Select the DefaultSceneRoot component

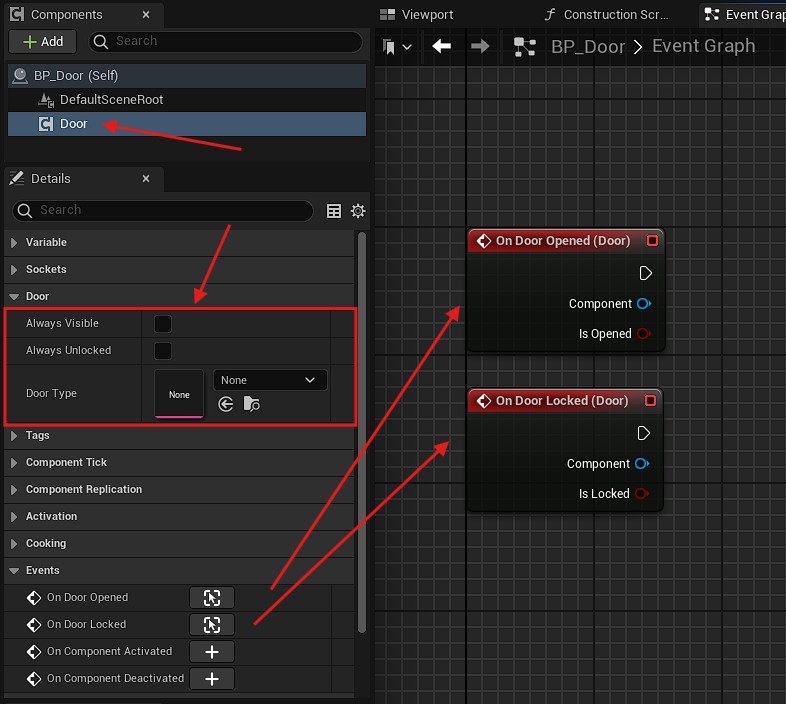(x=111, y=100)
